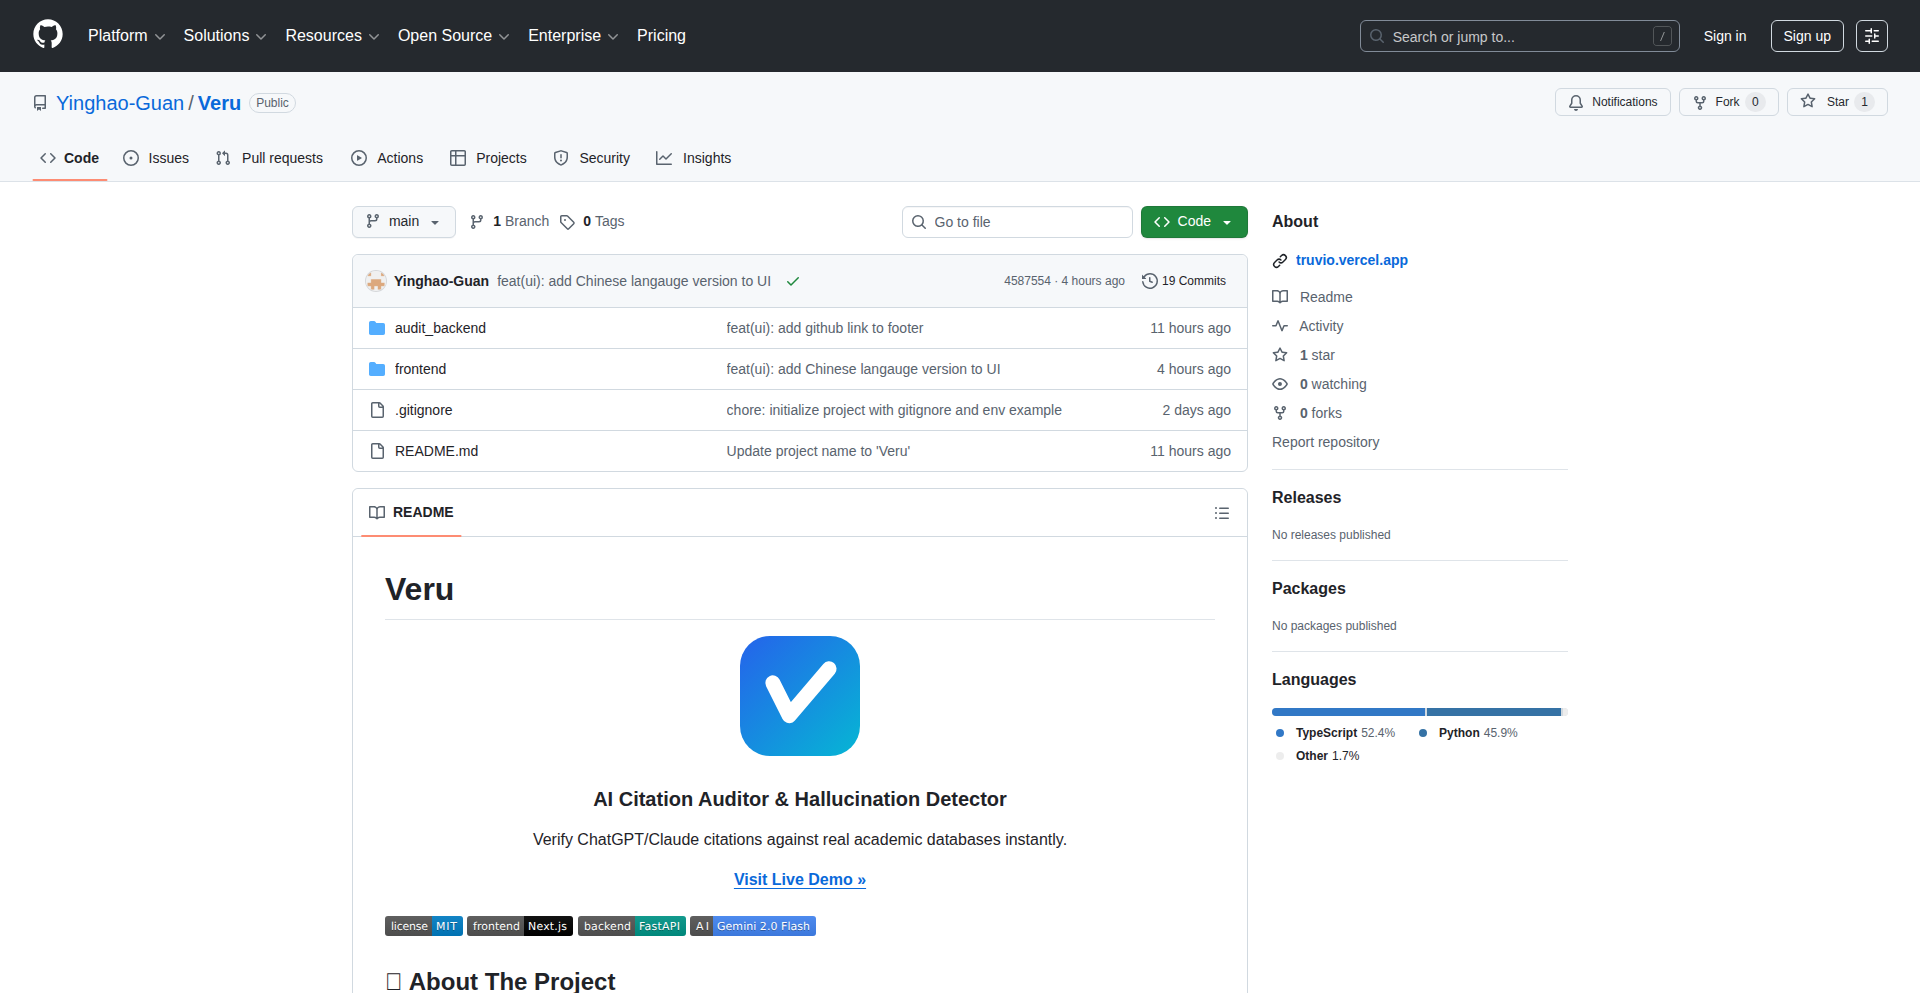Switch to the Issues tab

pos(156,158)
